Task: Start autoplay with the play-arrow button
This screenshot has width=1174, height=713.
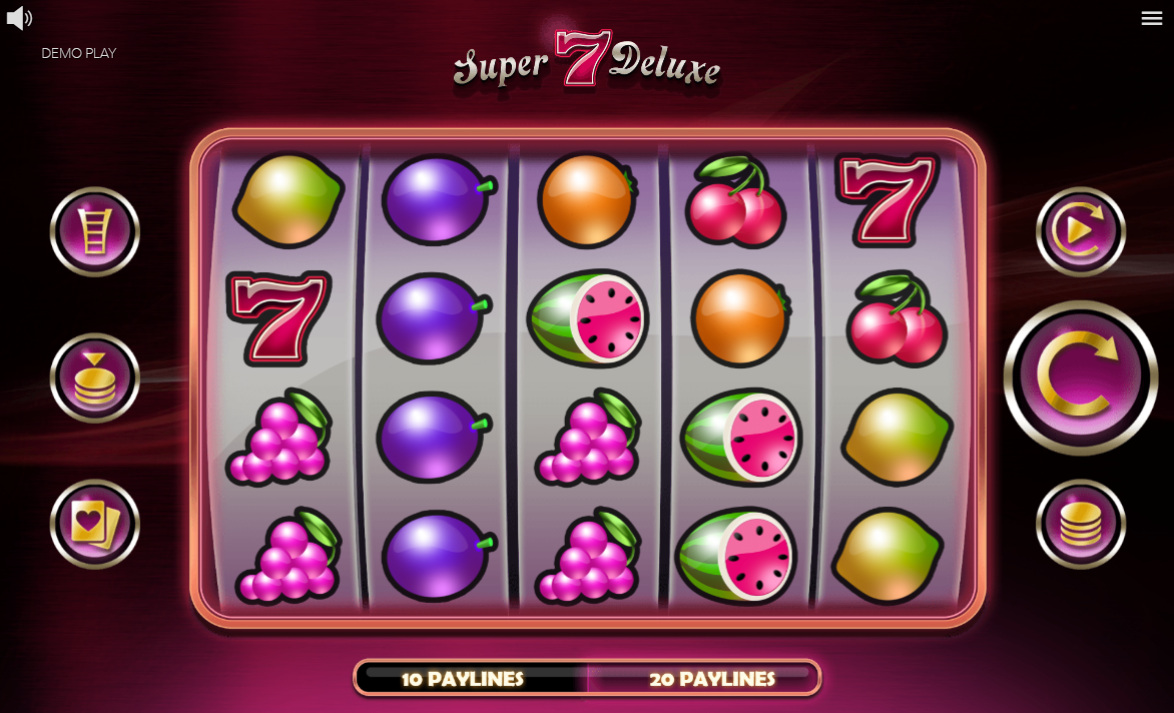Action: (1080, 231)
